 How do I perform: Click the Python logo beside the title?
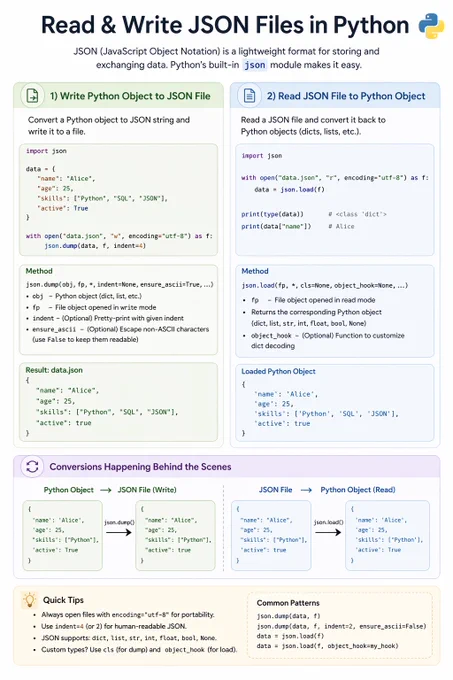click(x=430, y=26)
